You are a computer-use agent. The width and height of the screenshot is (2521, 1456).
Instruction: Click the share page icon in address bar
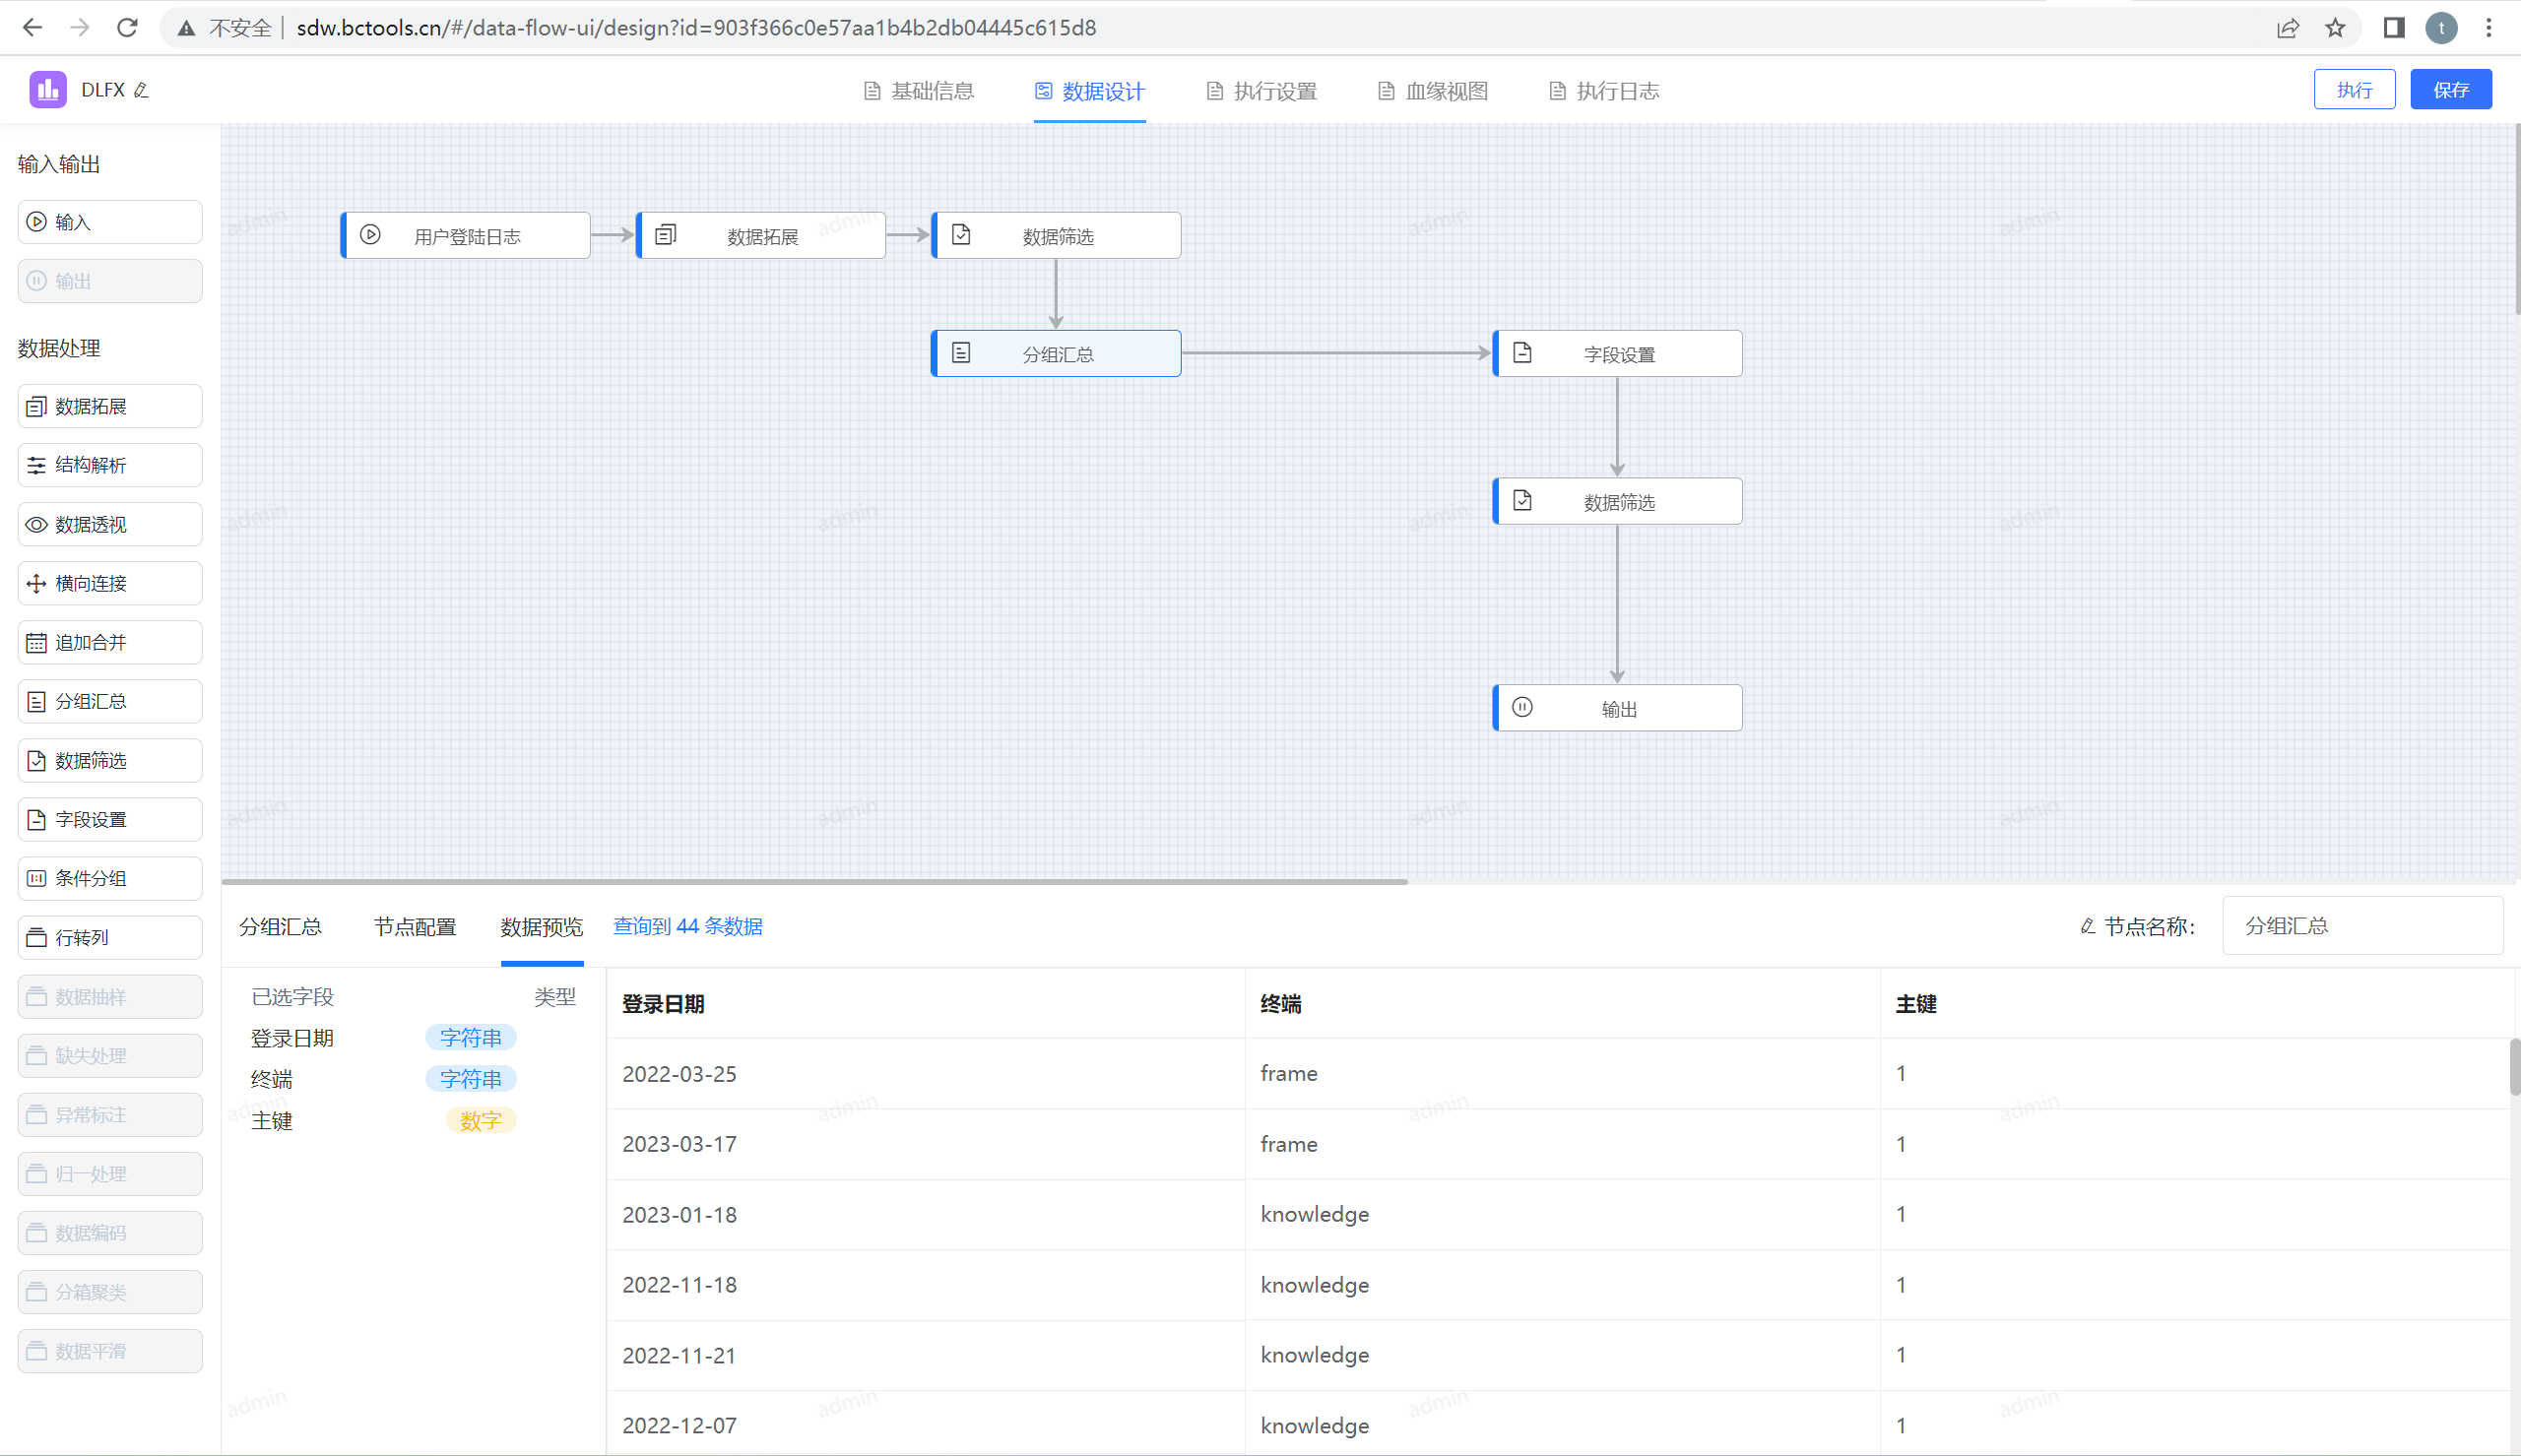[x=2288, y=28]
